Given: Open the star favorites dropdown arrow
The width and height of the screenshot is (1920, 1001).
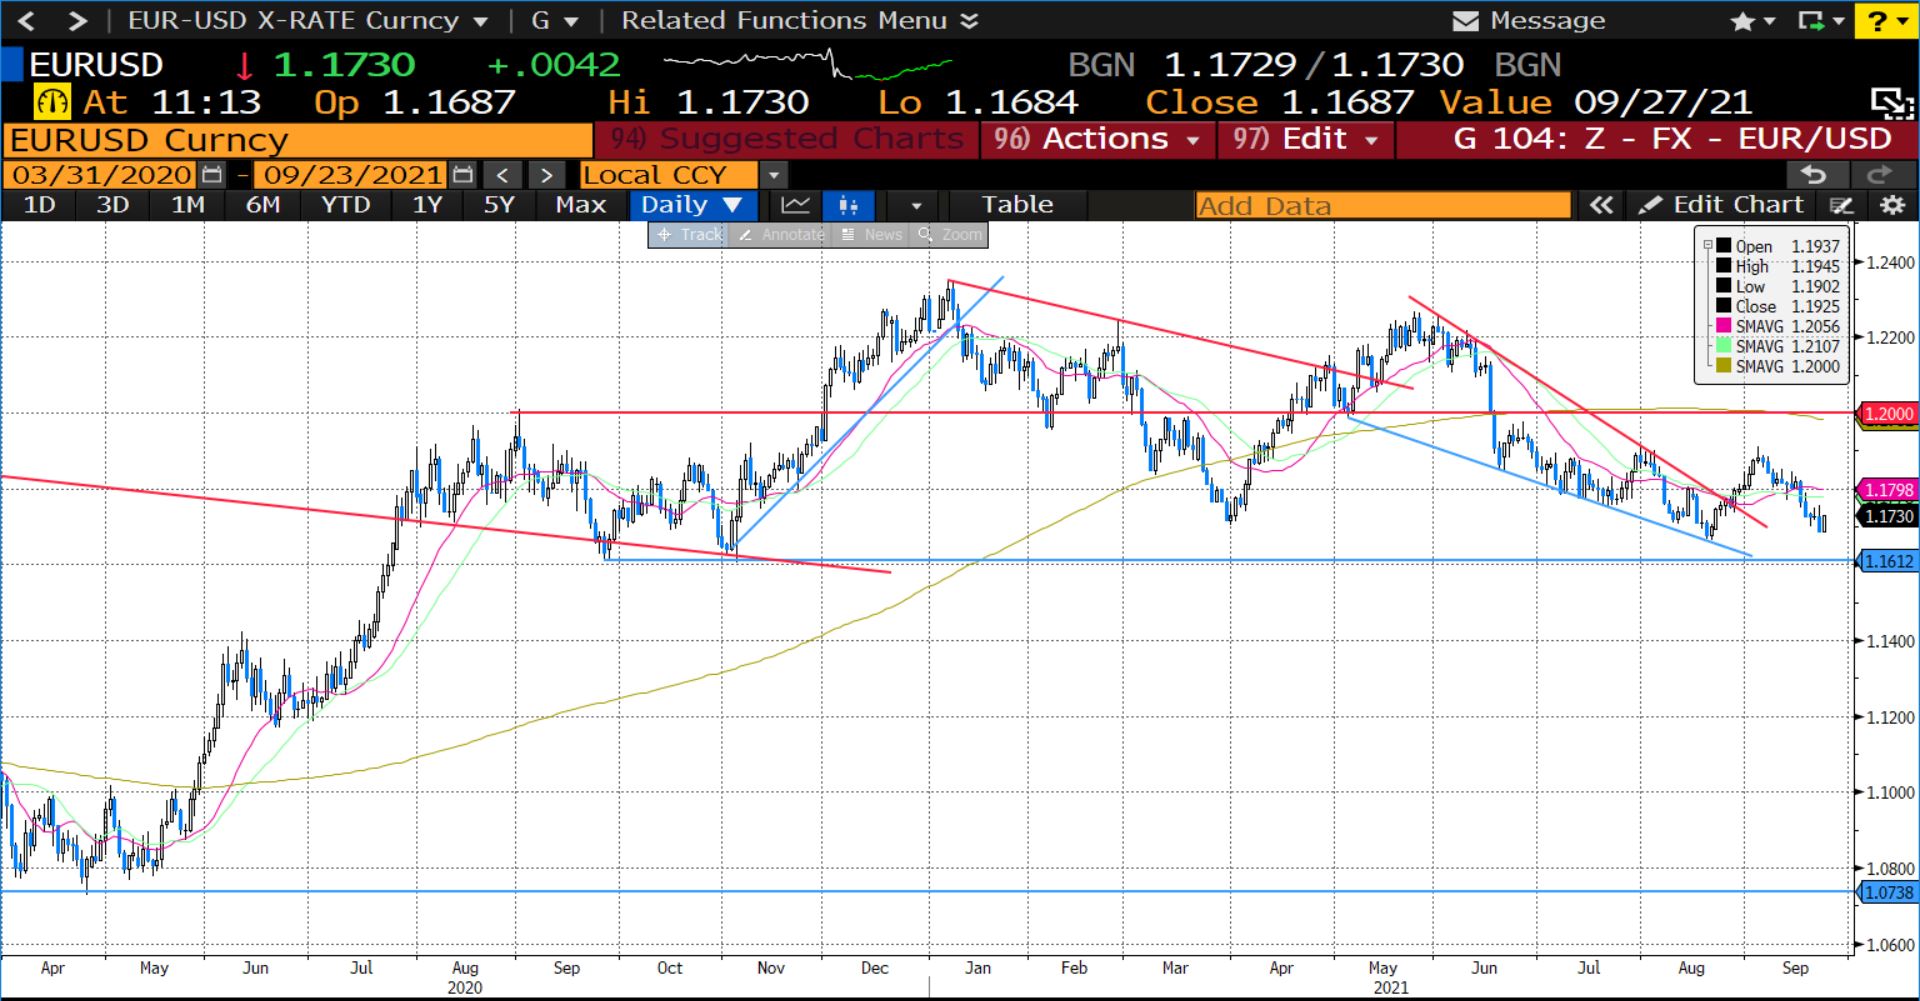Looking at the screenshot, I should click(x=1769, y=21).
